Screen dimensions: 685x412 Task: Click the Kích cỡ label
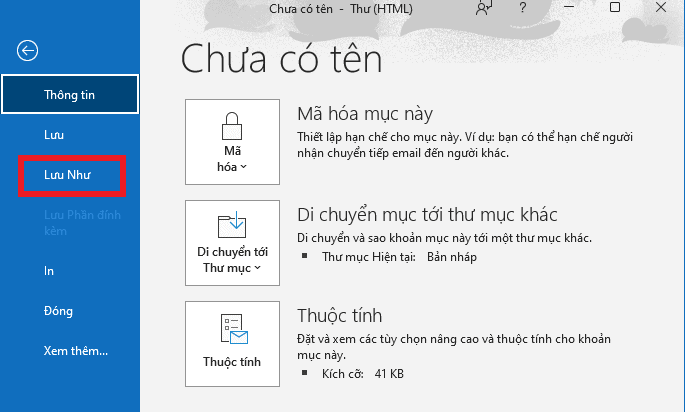point(342,374)
